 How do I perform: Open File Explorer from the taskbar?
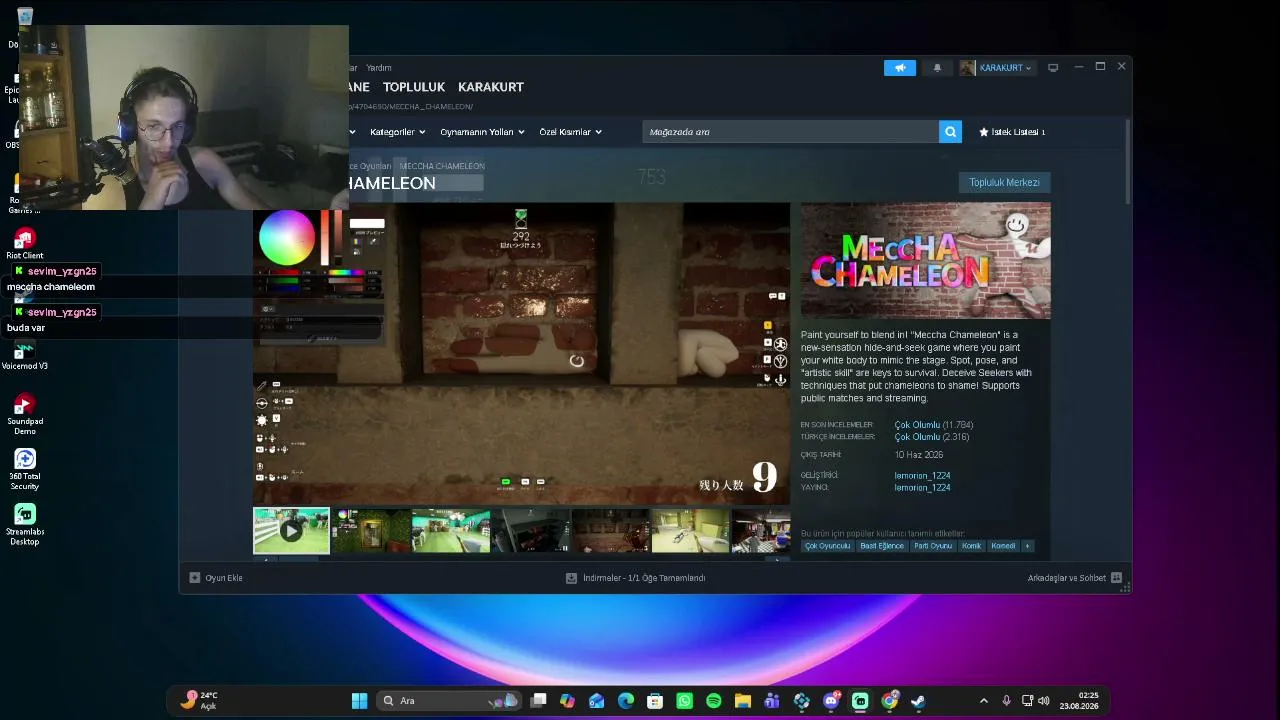click(743, 701)
